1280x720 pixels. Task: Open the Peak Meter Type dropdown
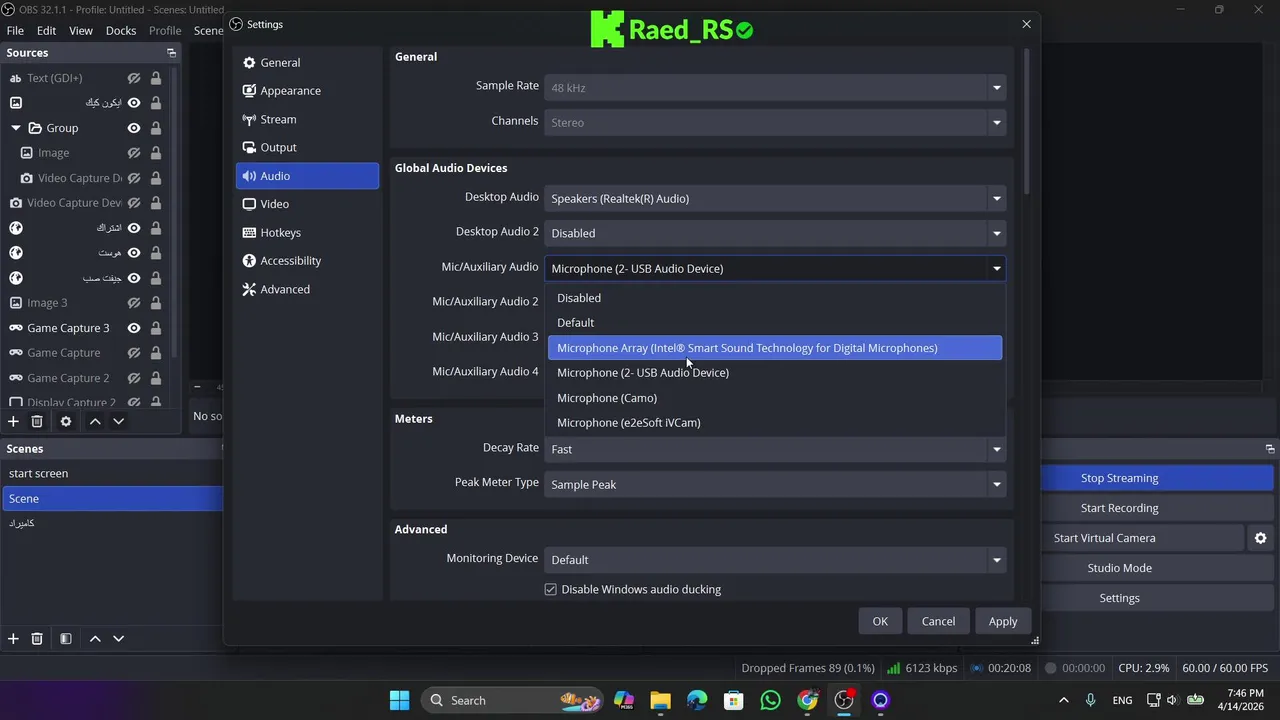tap(775, 484)
